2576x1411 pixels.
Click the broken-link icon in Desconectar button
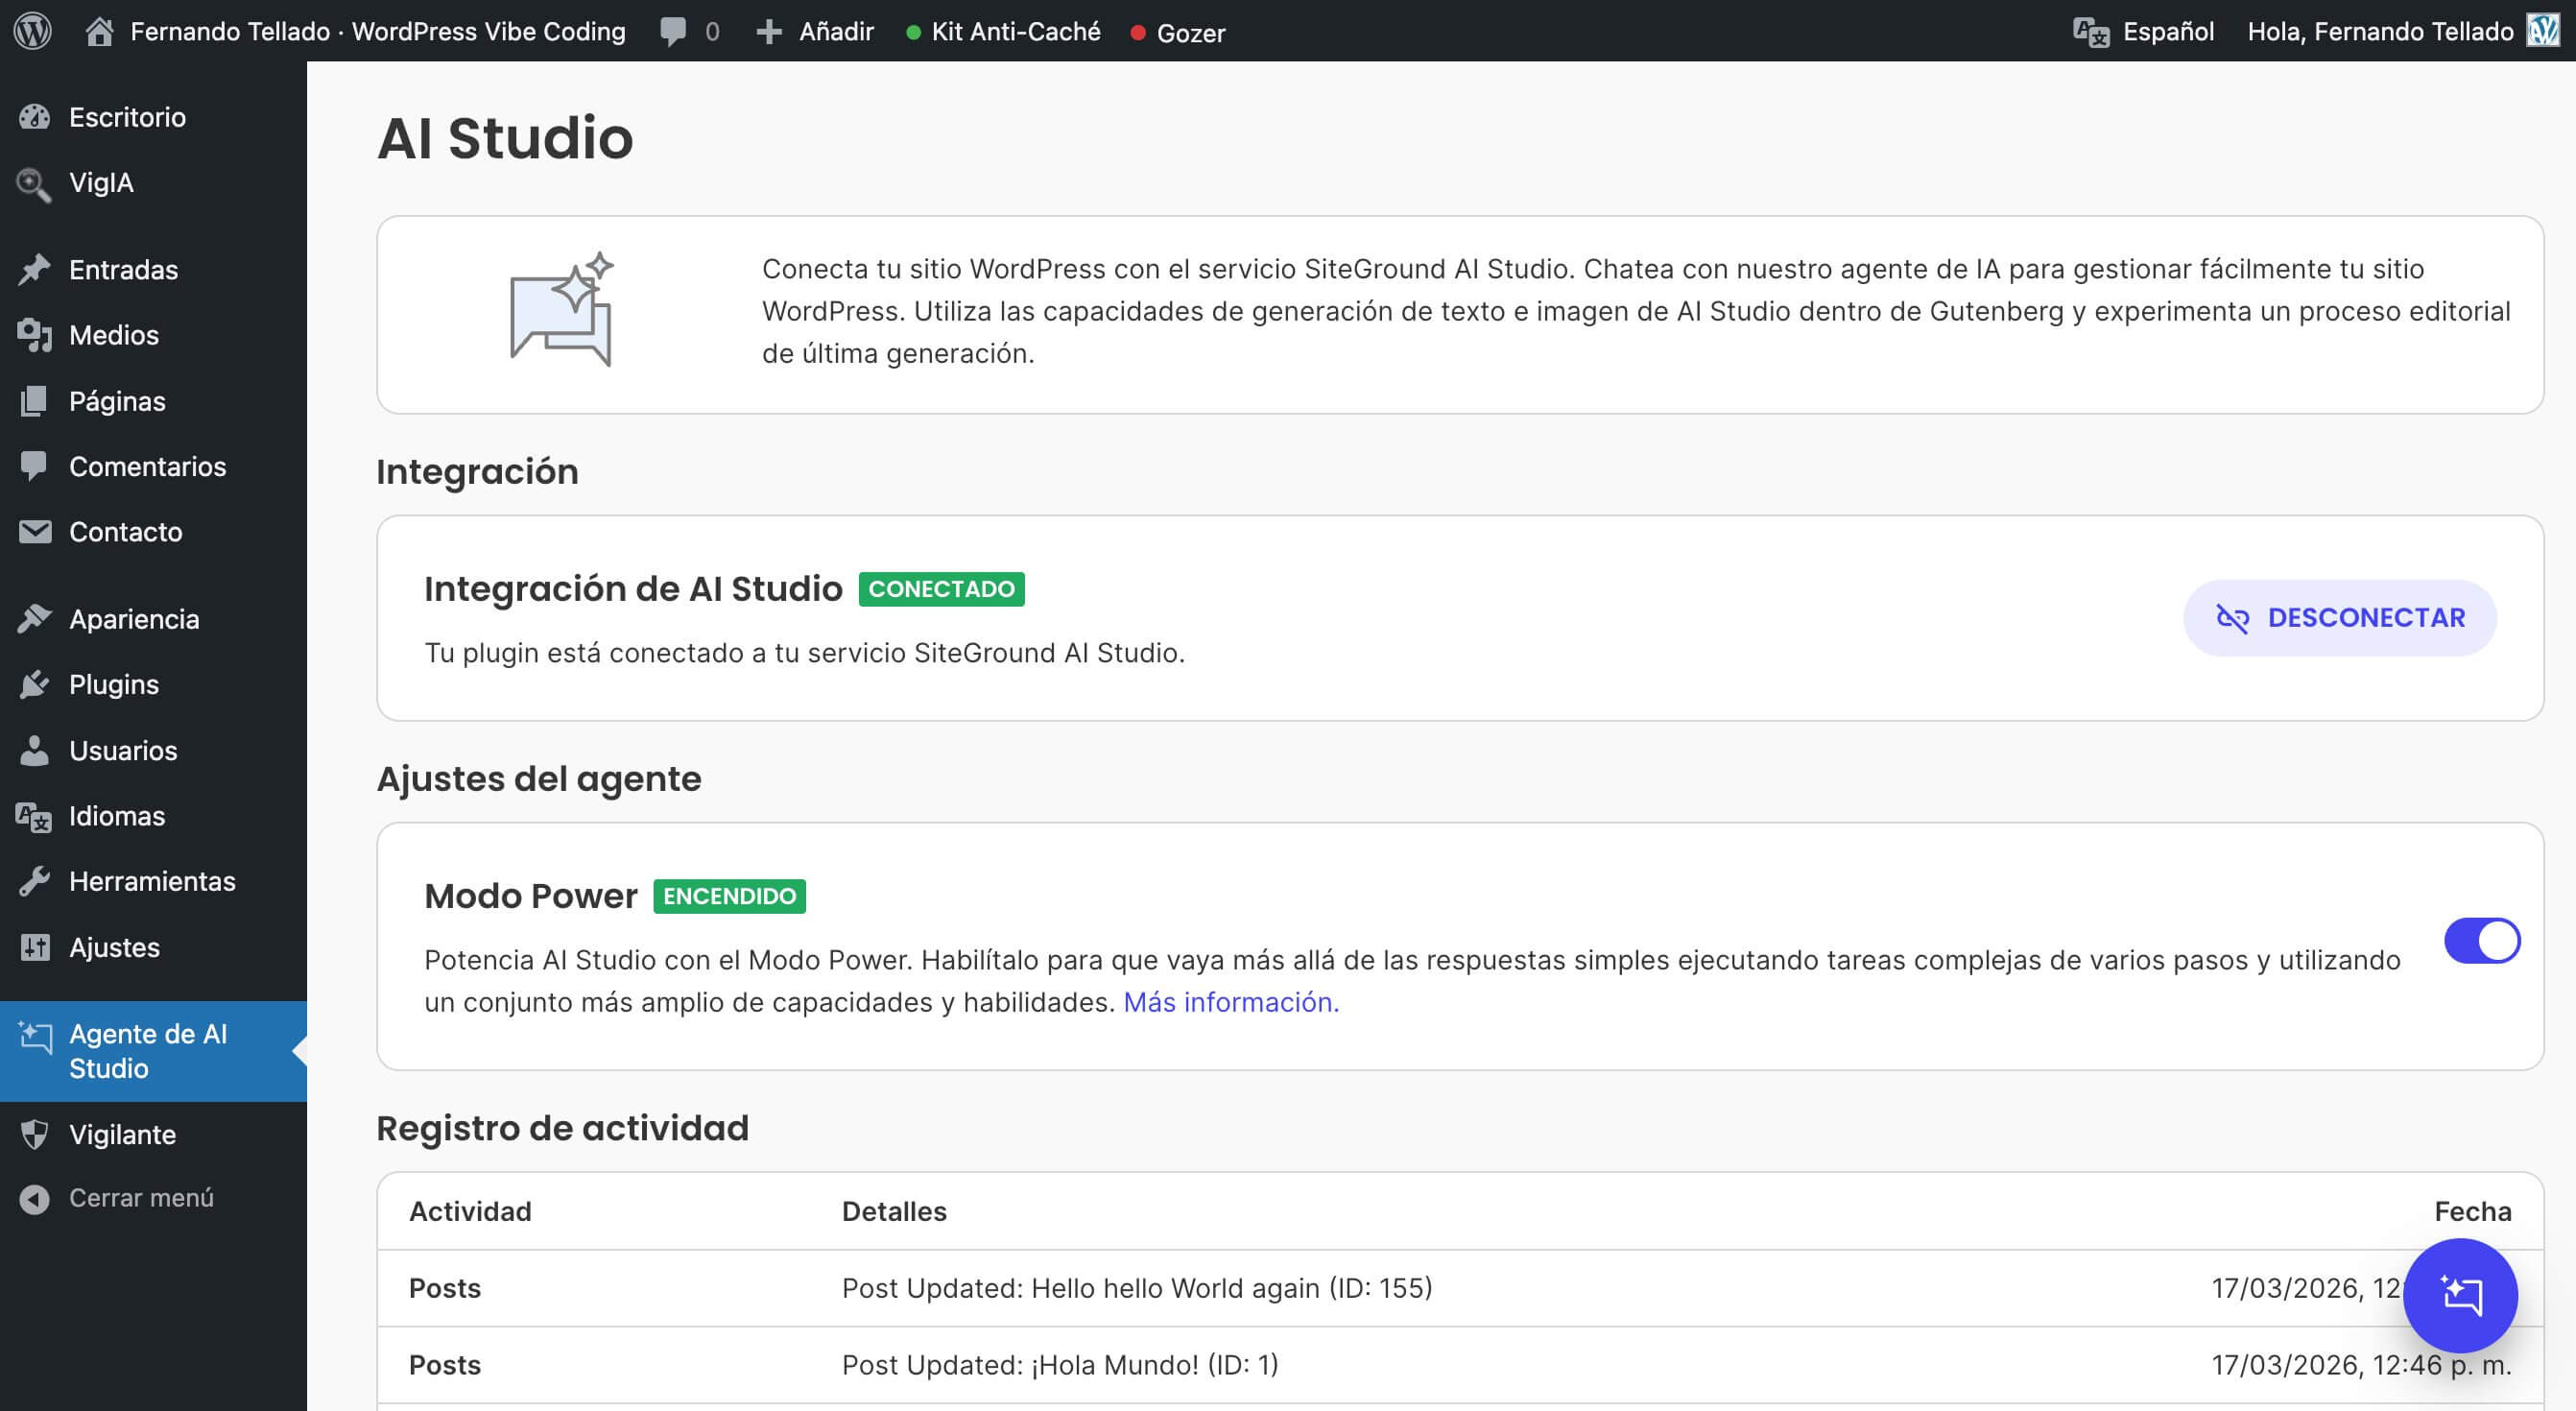[x=2232, y=618]
